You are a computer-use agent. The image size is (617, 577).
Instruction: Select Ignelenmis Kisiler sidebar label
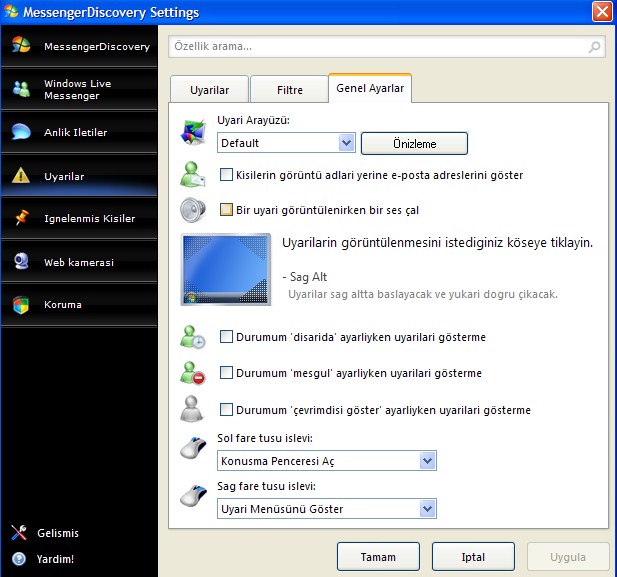(x=89, y=218)
